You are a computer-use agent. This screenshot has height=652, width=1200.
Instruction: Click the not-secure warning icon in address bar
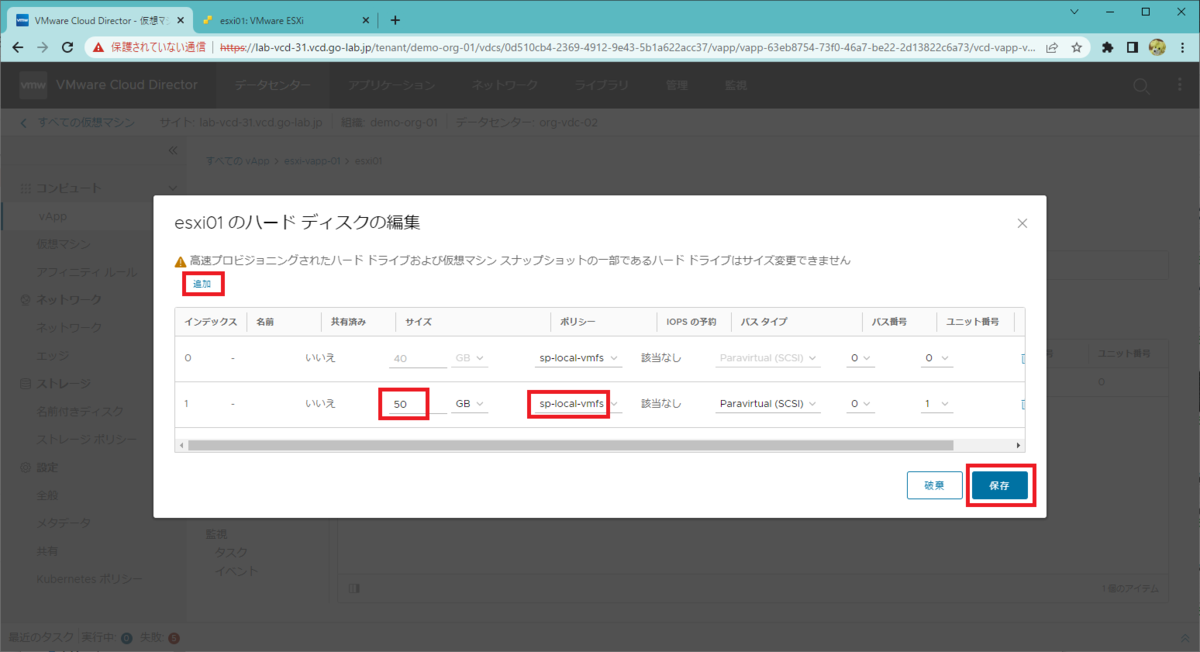(98, 47)
